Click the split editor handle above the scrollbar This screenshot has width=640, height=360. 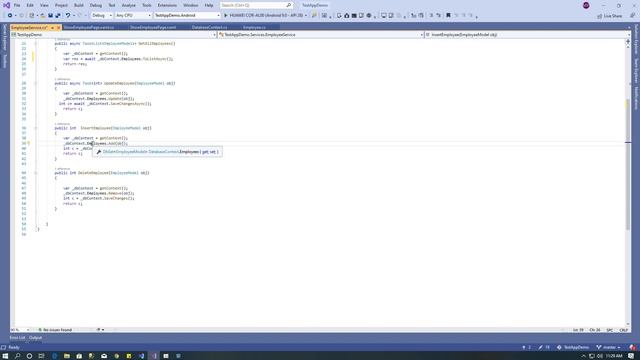[628, 41]
